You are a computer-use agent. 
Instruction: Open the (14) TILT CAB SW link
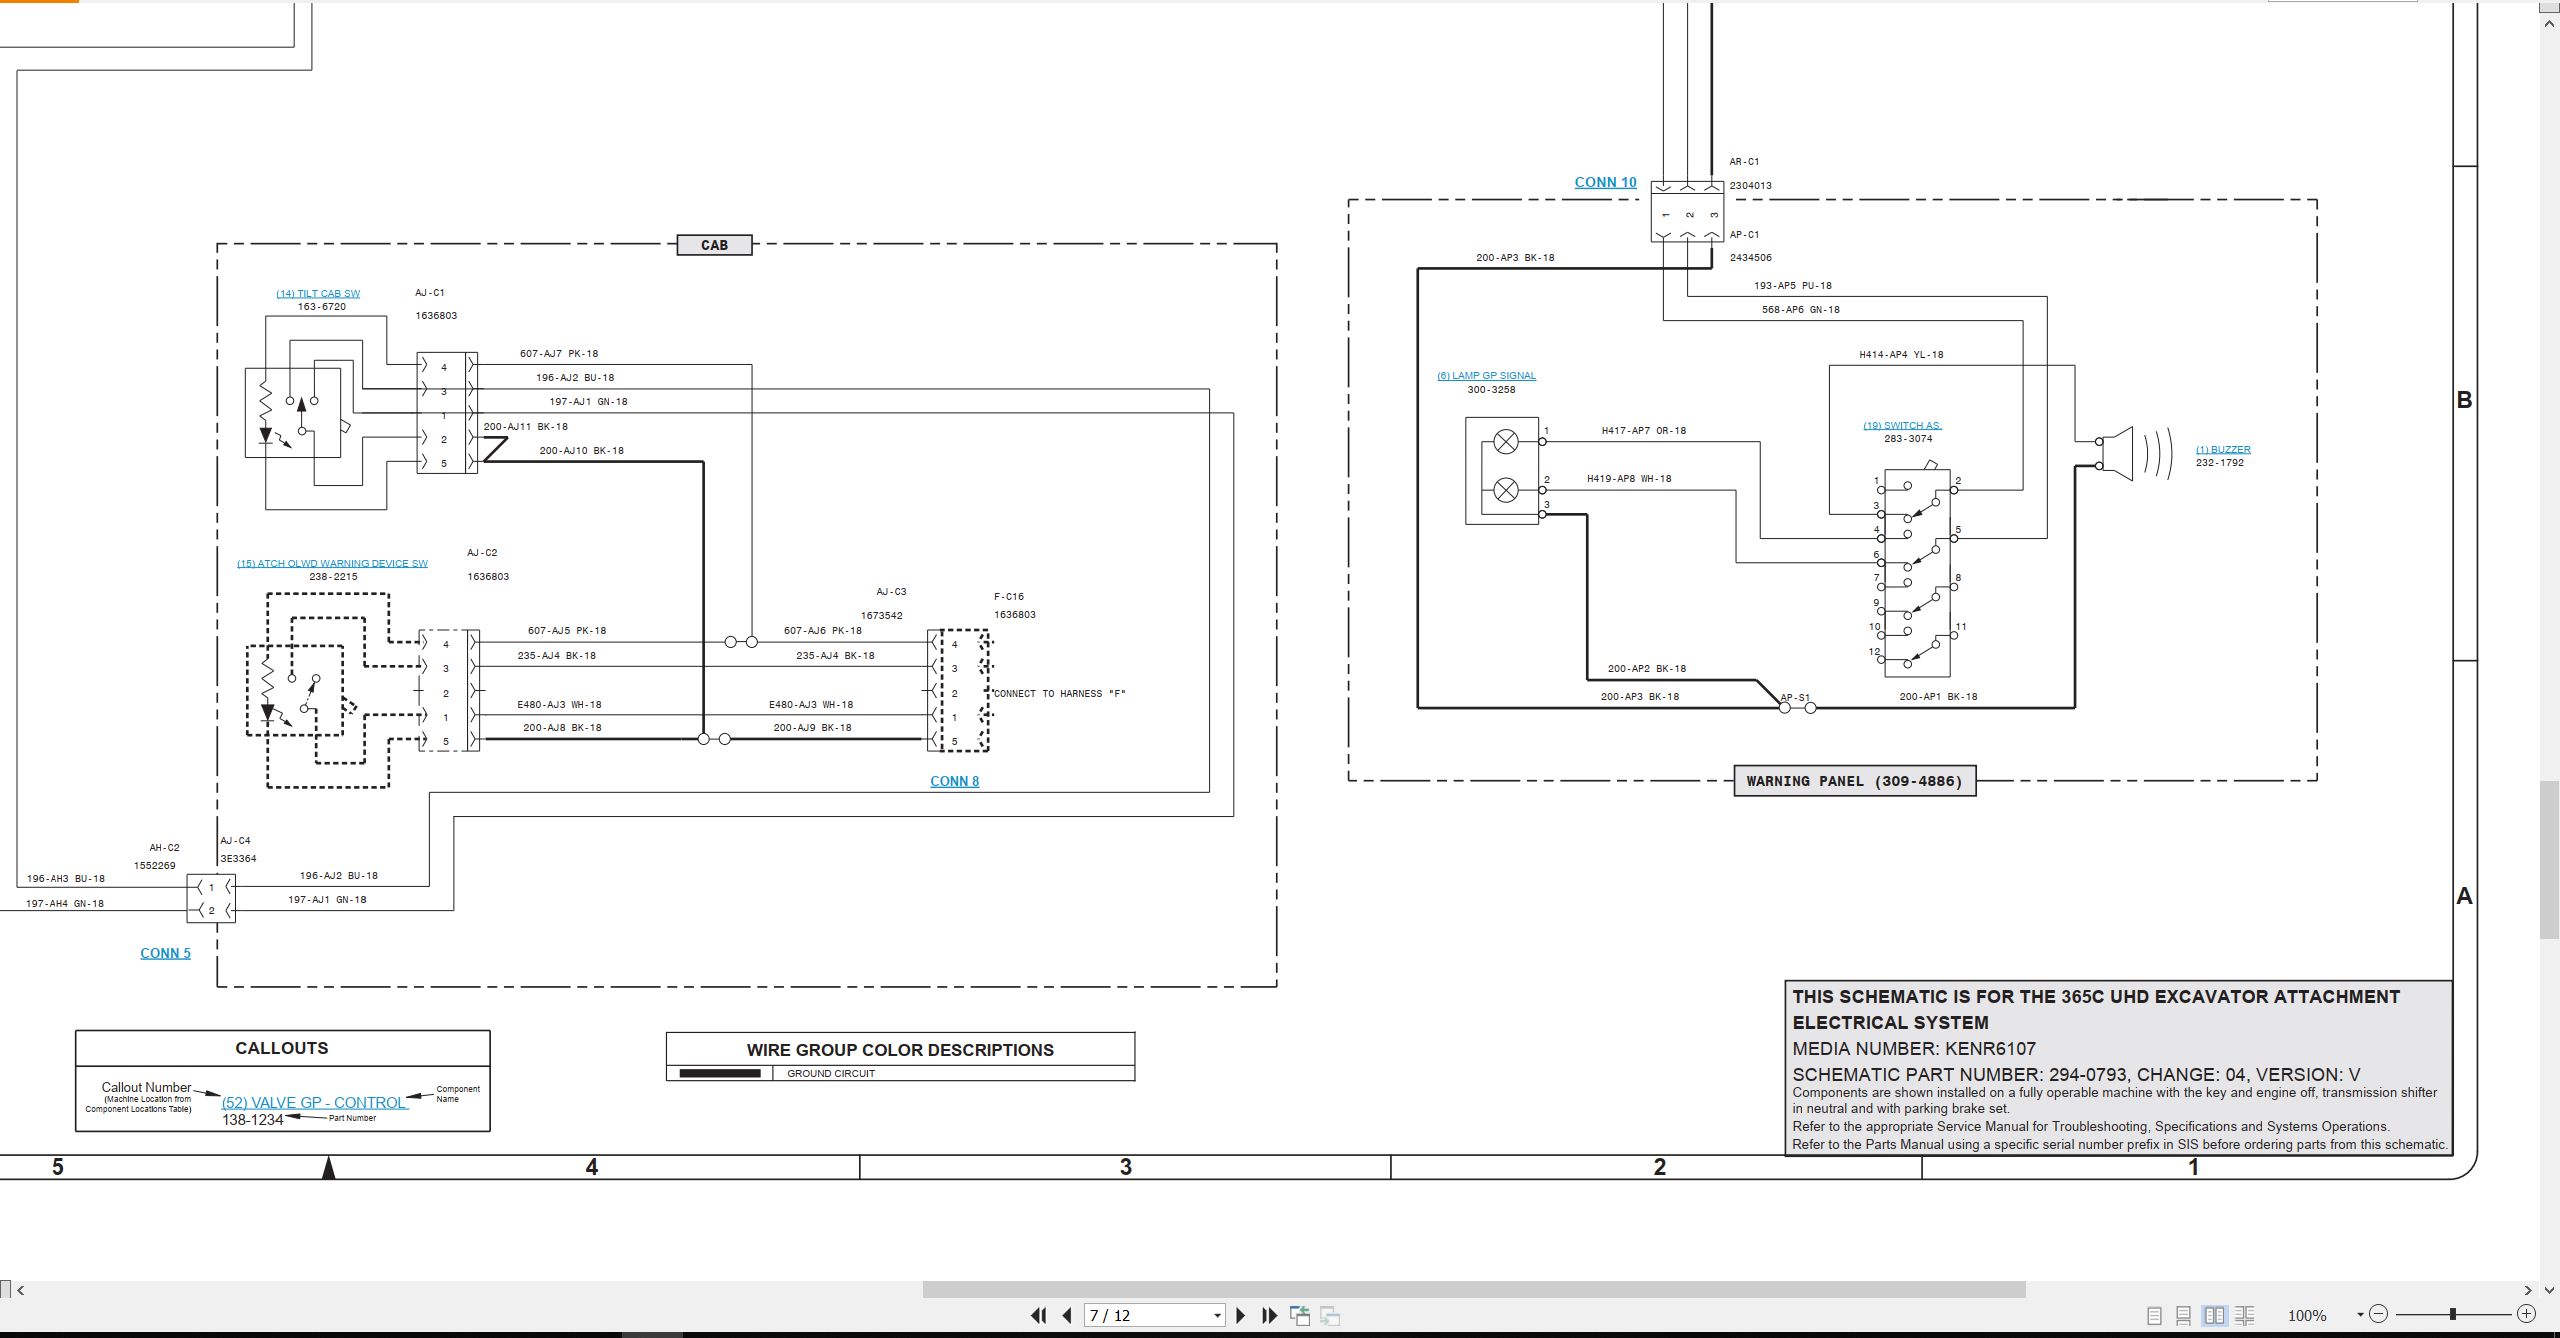(x=318, y=294)
